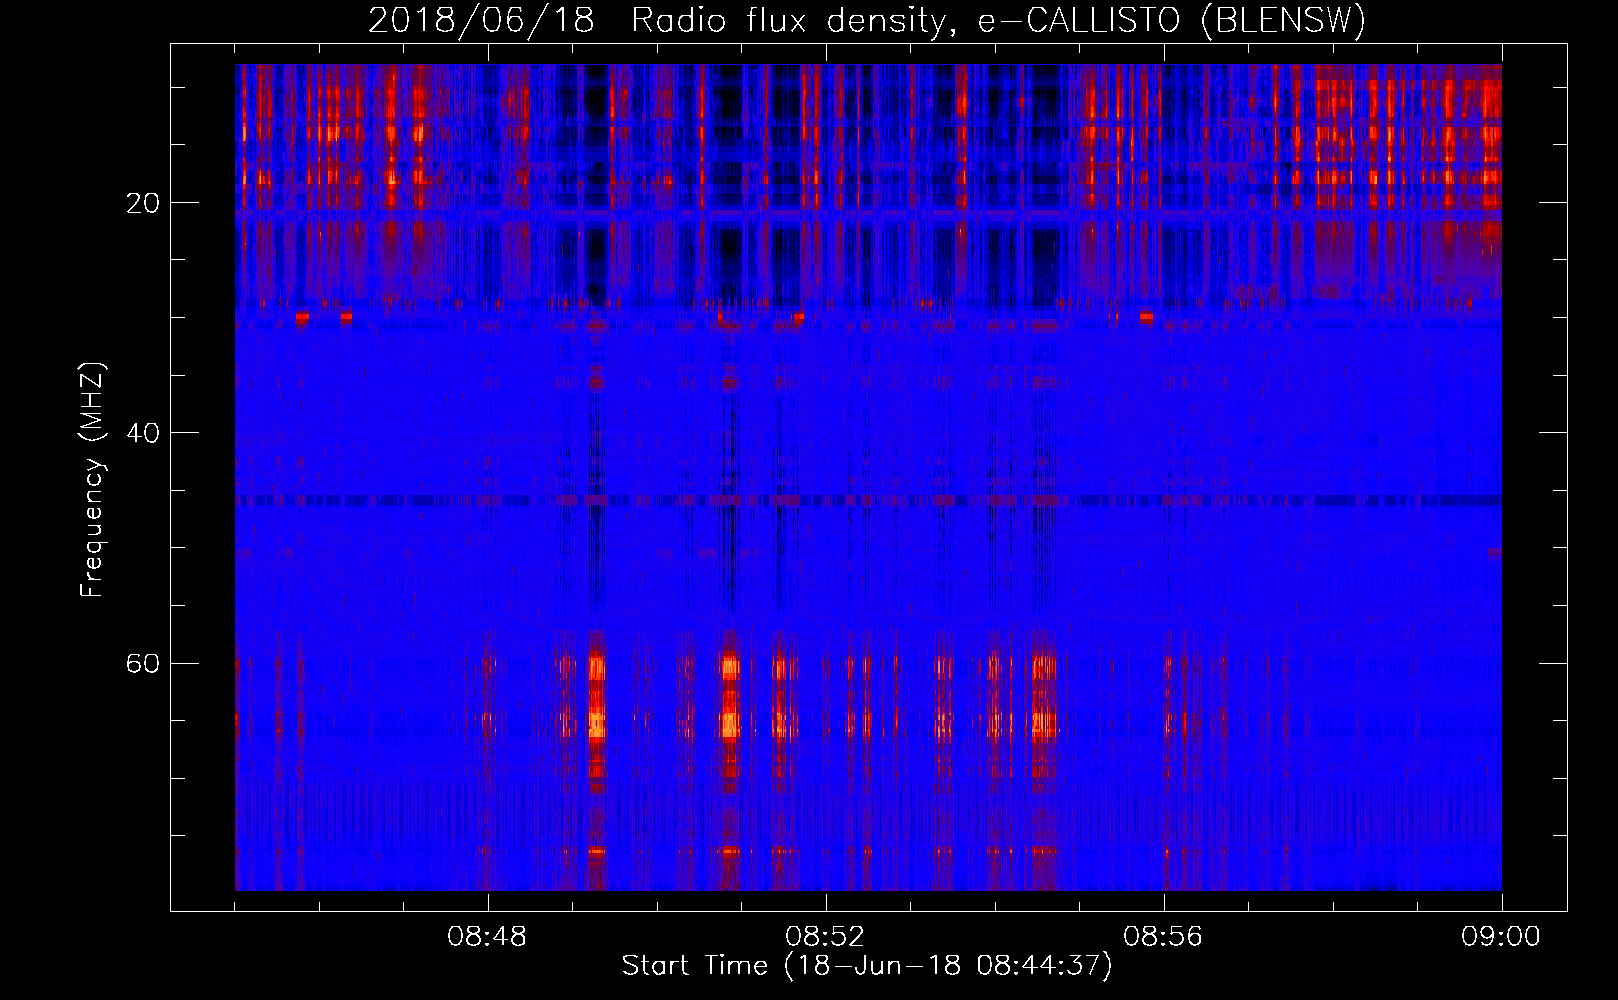This screenshot has height=1000, width=1618.
Task: Click the 20 frequency tick label
Action: 143,203
